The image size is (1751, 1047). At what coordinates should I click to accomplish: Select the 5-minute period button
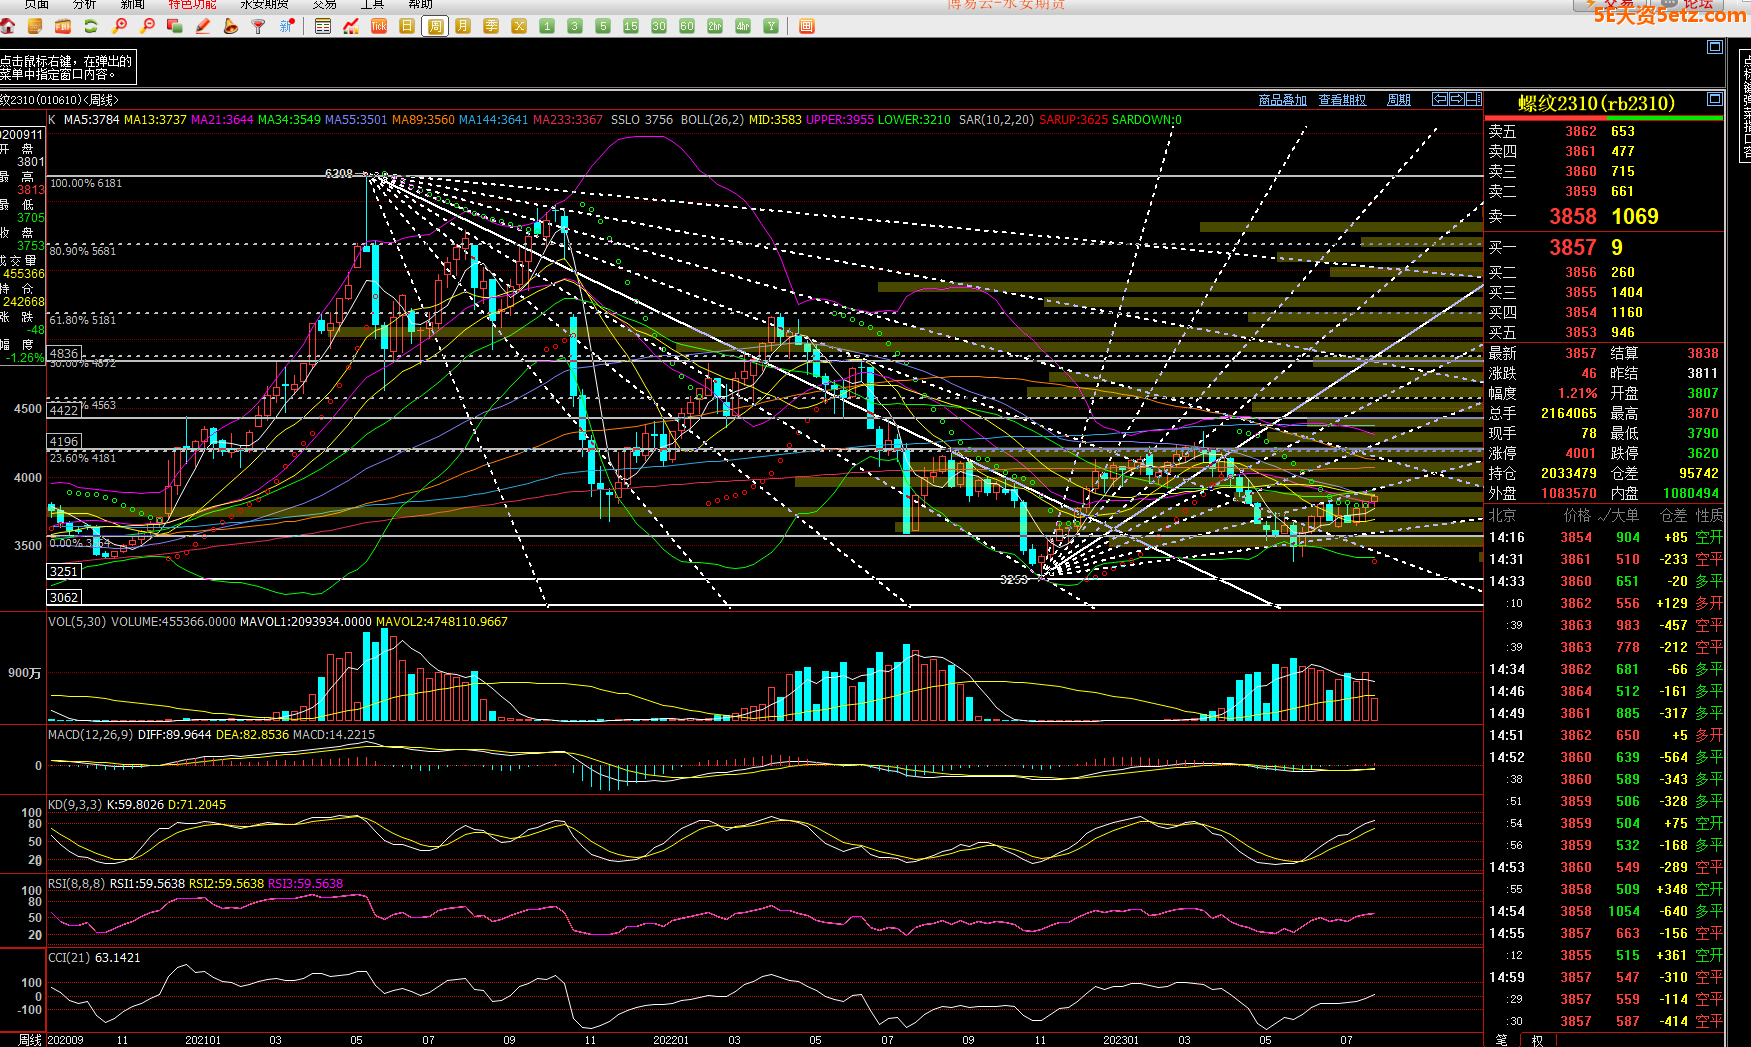[603, 26]
